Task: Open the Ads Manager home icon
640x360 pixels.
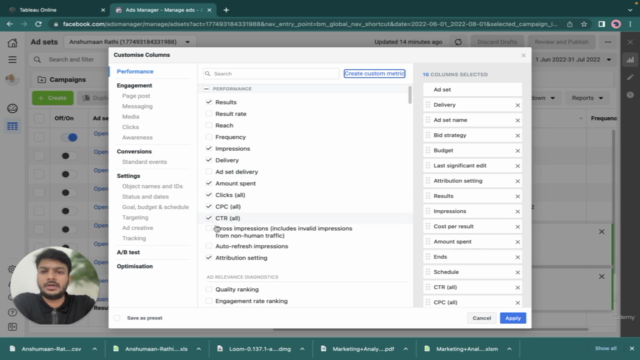Action: (13, 42)
